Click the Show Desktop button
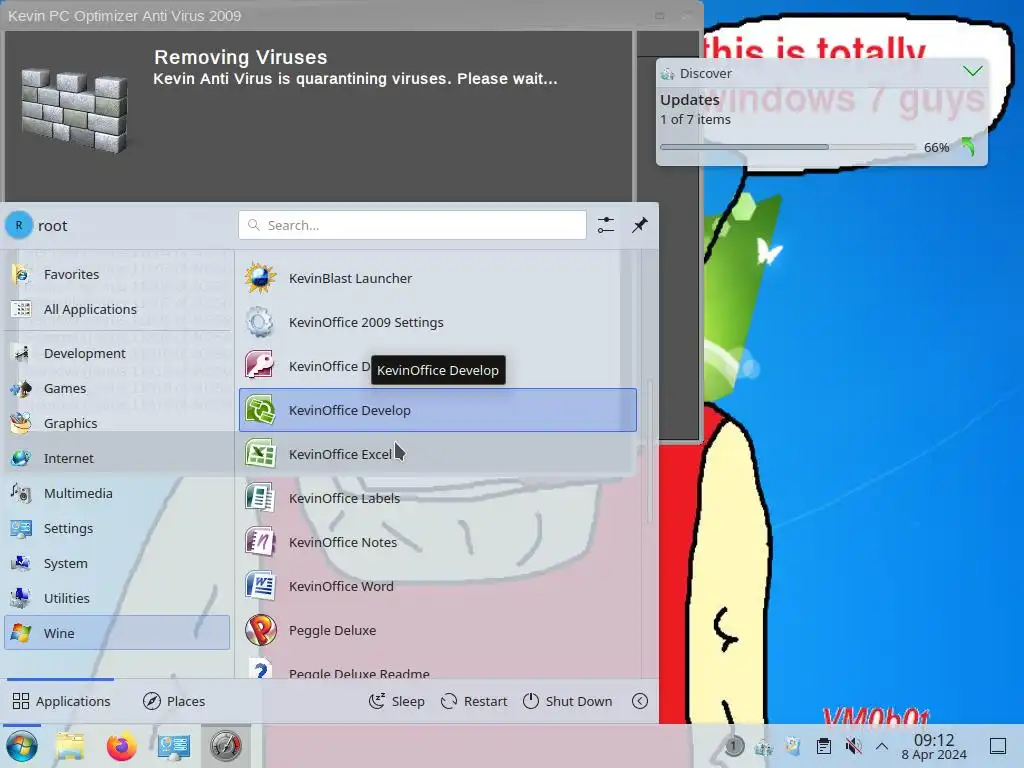 pos(998,745)
